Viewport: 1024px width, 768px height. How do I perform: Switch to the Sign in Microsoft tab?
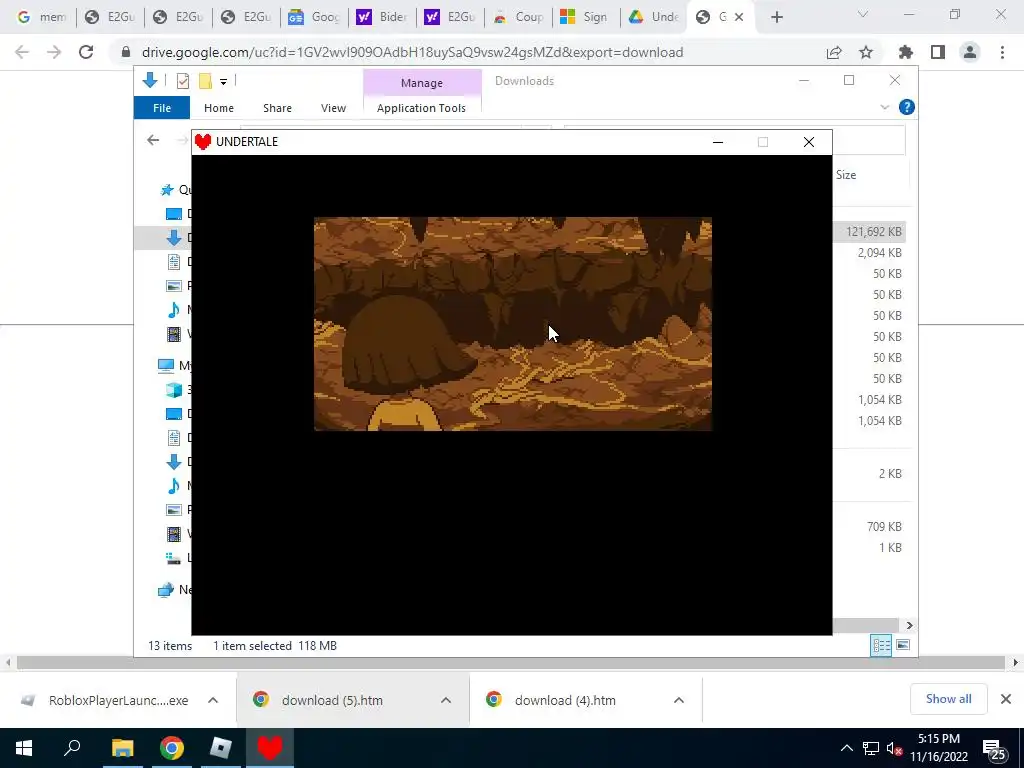[585, 17]
